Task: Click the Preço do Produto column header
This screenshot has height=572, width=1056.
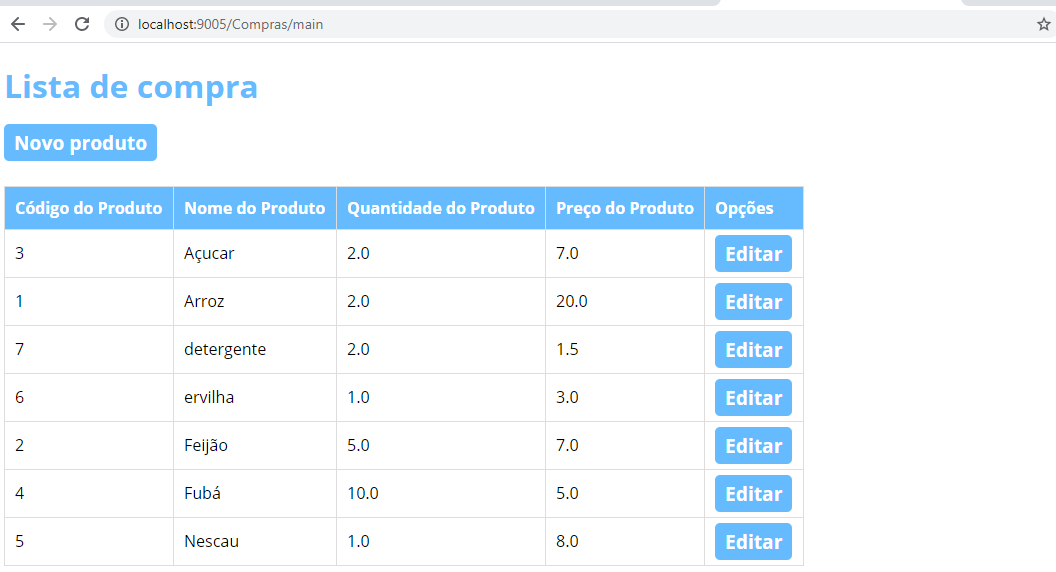Action: 625,208
